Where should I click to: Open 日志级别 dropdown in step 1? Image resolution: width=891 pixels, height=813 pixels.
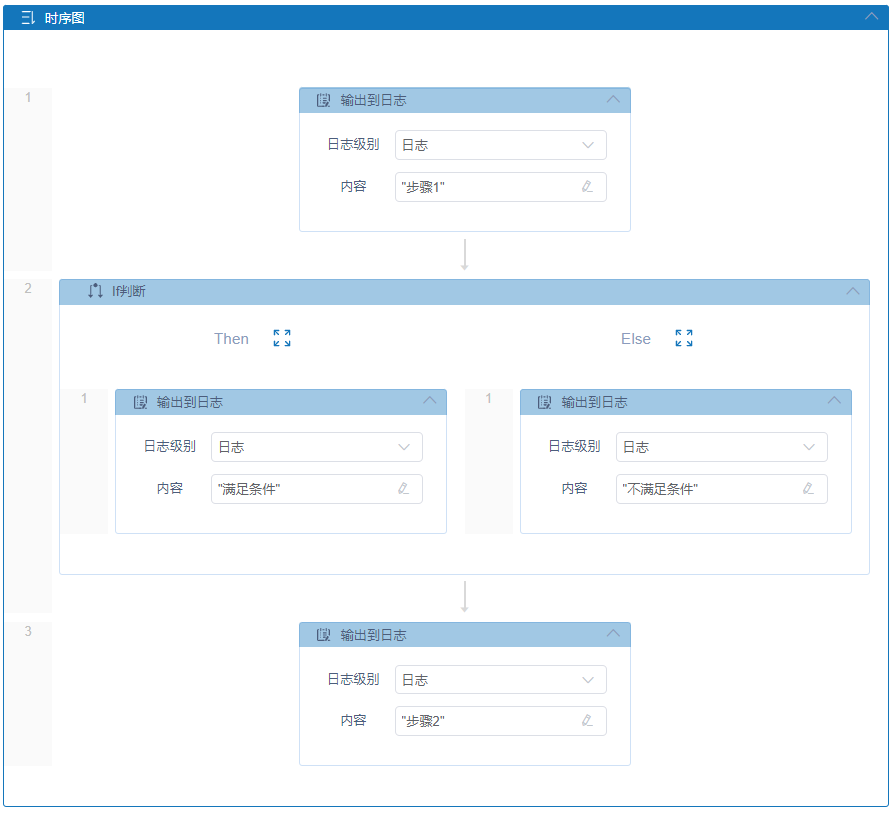click(x=500, y=145)
